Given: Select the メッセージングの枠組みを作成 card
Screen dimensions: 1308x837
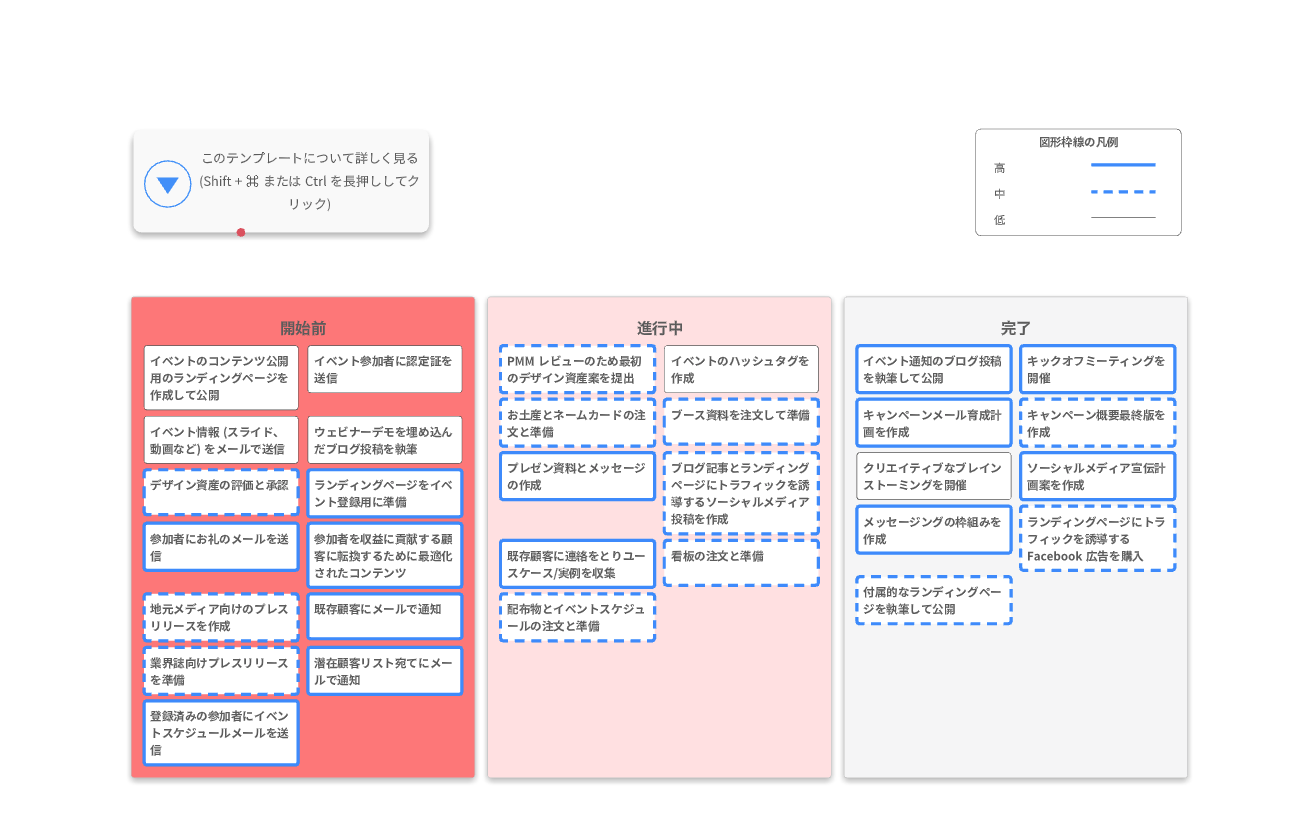Looking at the screenshot, I should (x=934, y=530).
